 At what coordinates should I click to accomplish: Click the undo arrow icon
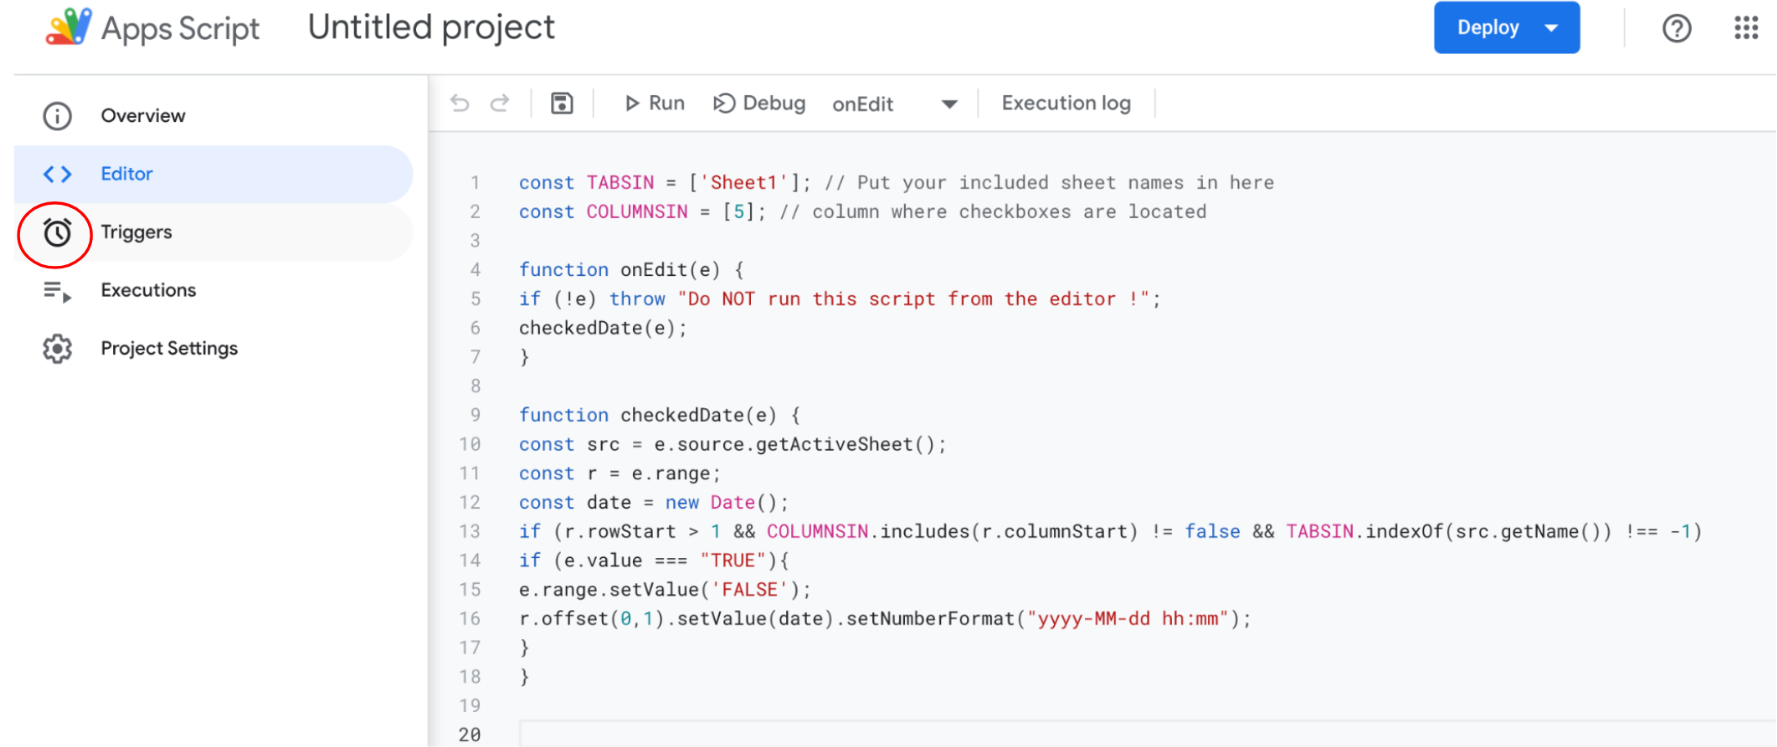460,103
